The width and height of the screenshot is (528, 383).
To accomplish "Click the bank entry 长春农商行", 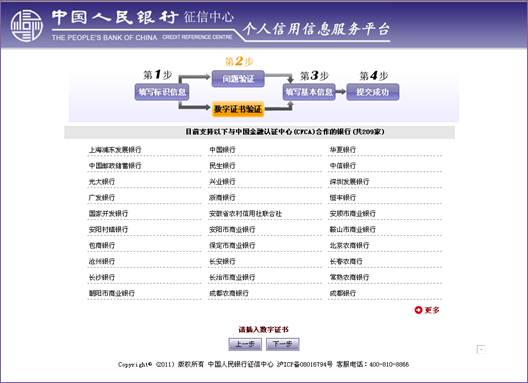I will 346,261.
